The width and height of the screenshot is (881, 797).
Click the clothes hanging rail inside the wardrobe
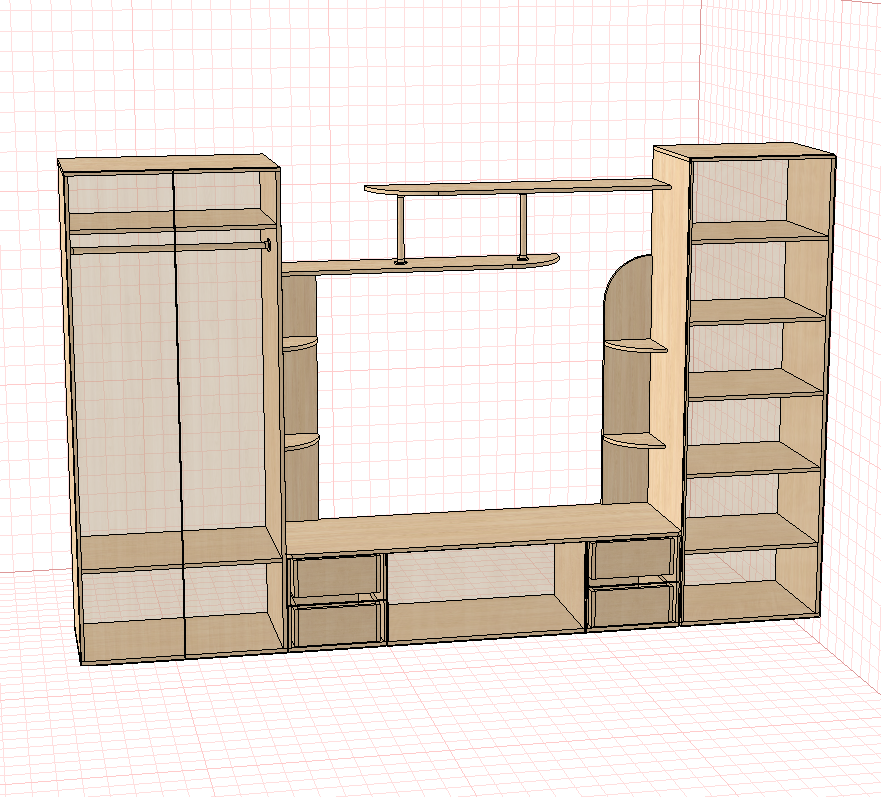[x=169, y=246]
